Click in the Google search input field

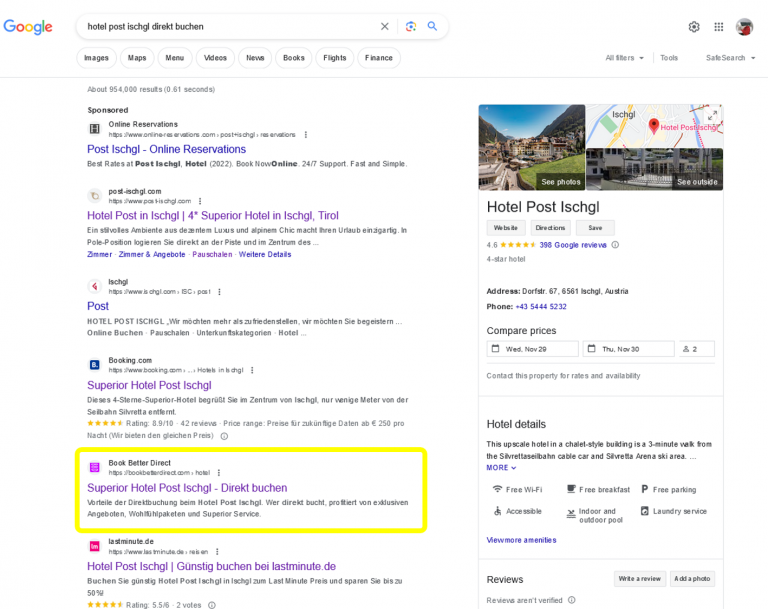[x=230, y=26]
